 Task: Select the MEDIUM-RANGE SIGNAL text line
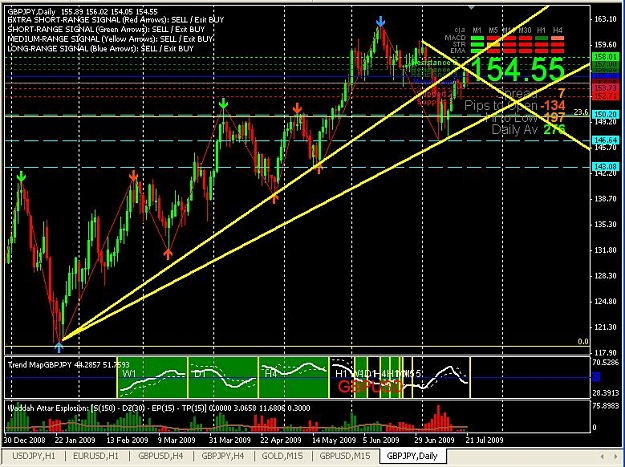tap(110, 39)
